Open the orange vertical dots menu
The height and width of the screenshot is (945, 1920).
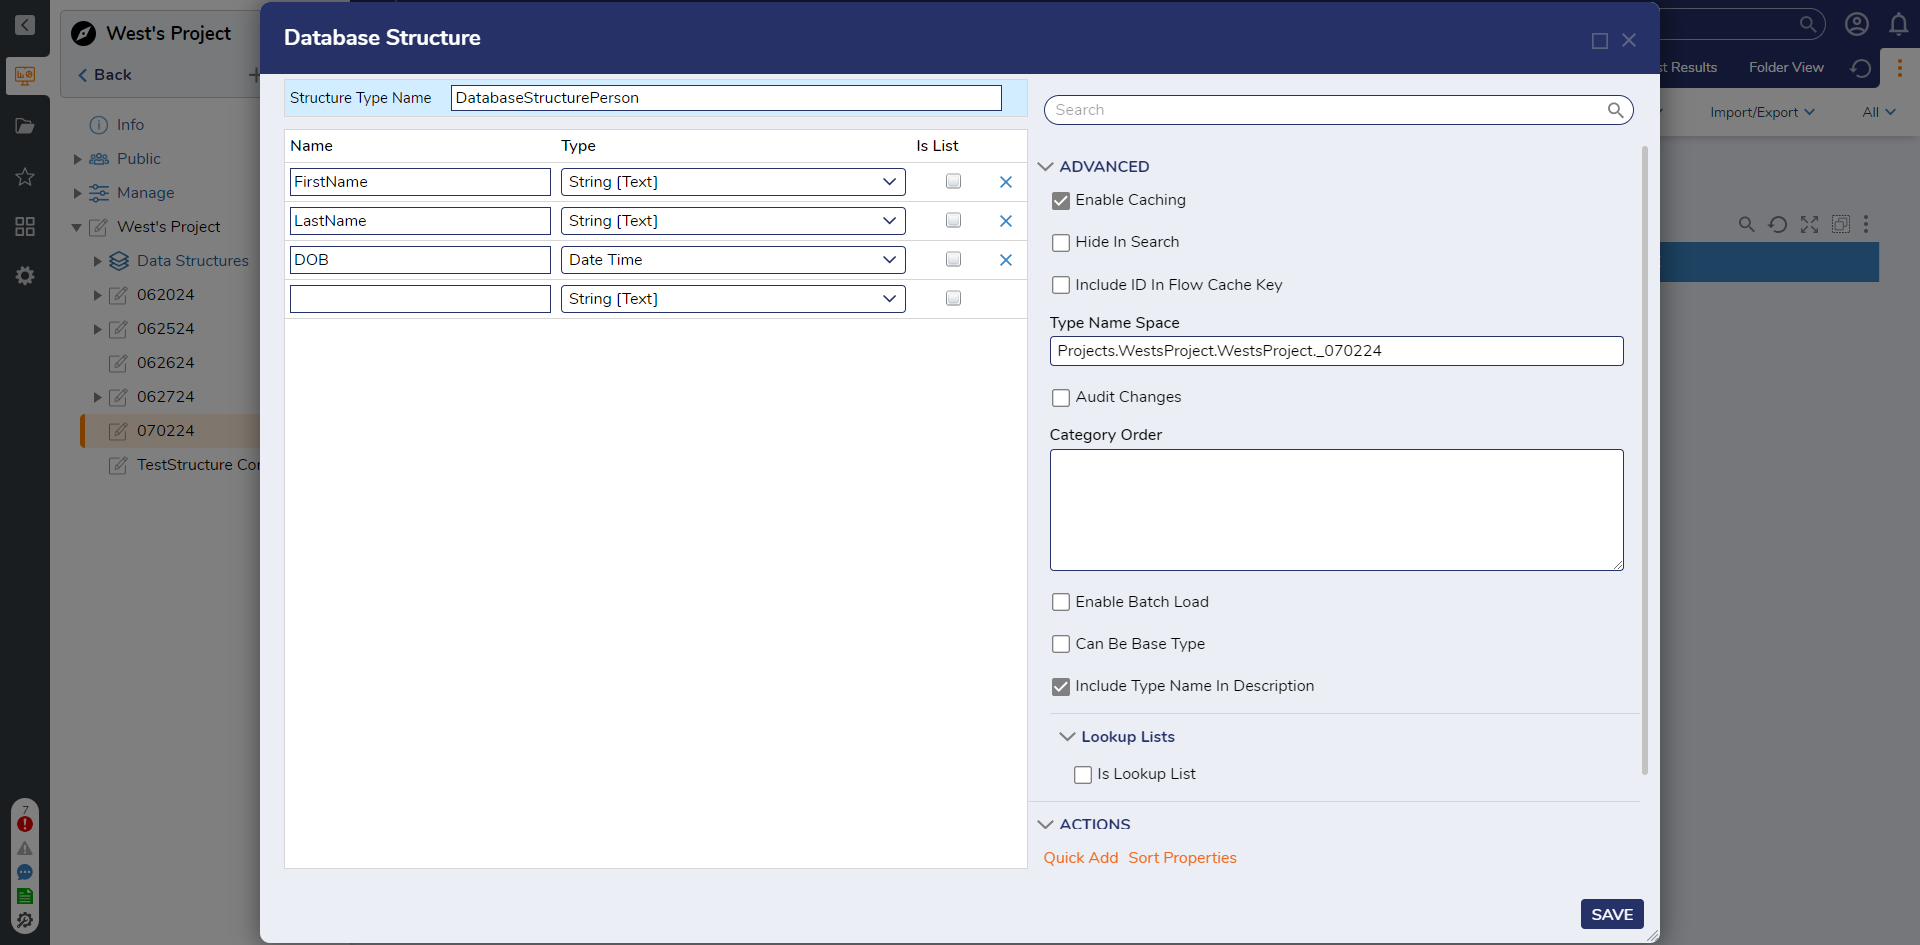pyautogui.click(x=1900, y=68)
